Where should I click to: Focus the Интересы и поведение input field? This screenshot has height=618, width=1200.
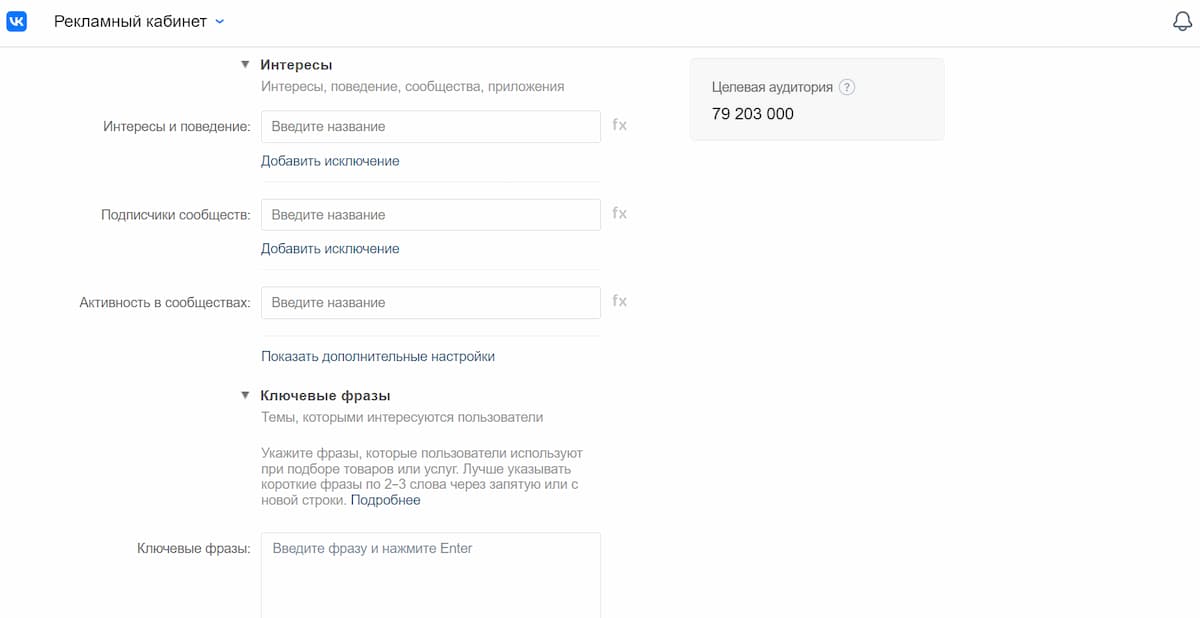click(430, 127)
